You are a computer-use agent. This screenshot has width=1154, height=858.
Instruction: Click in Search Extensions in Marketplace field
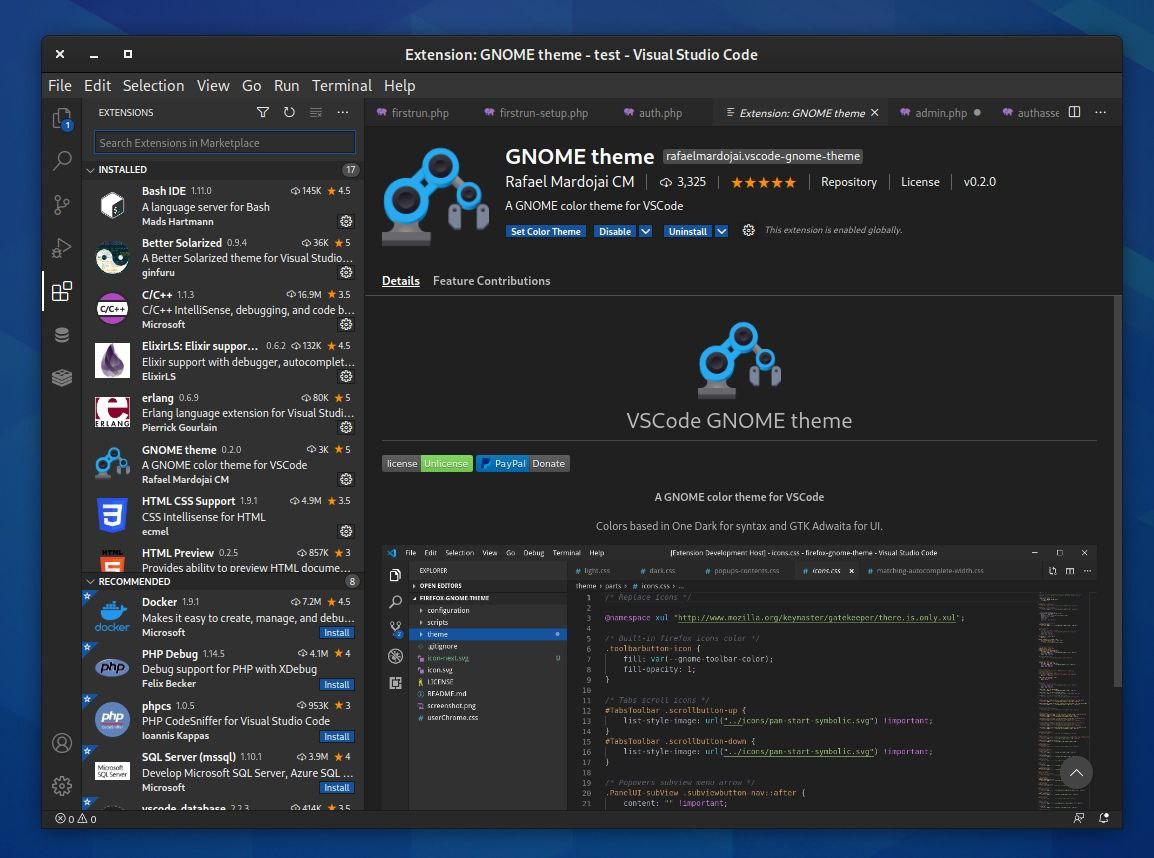pyautogui.click(x=224, y=143)
